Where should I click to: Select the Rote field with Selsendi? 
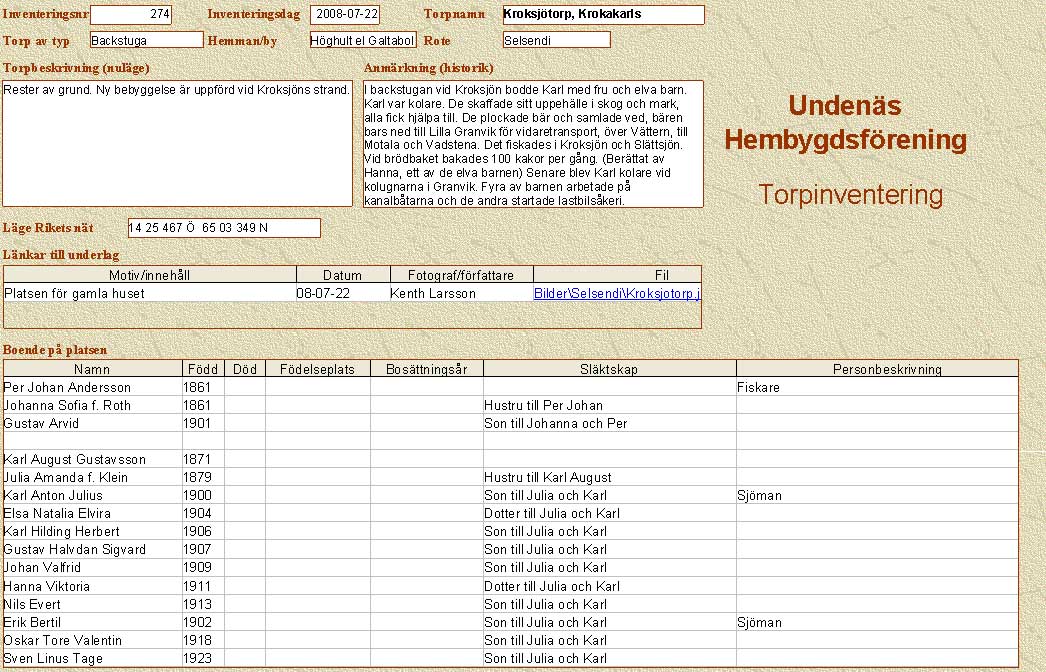pyautogui.click(x=556, y=40)
